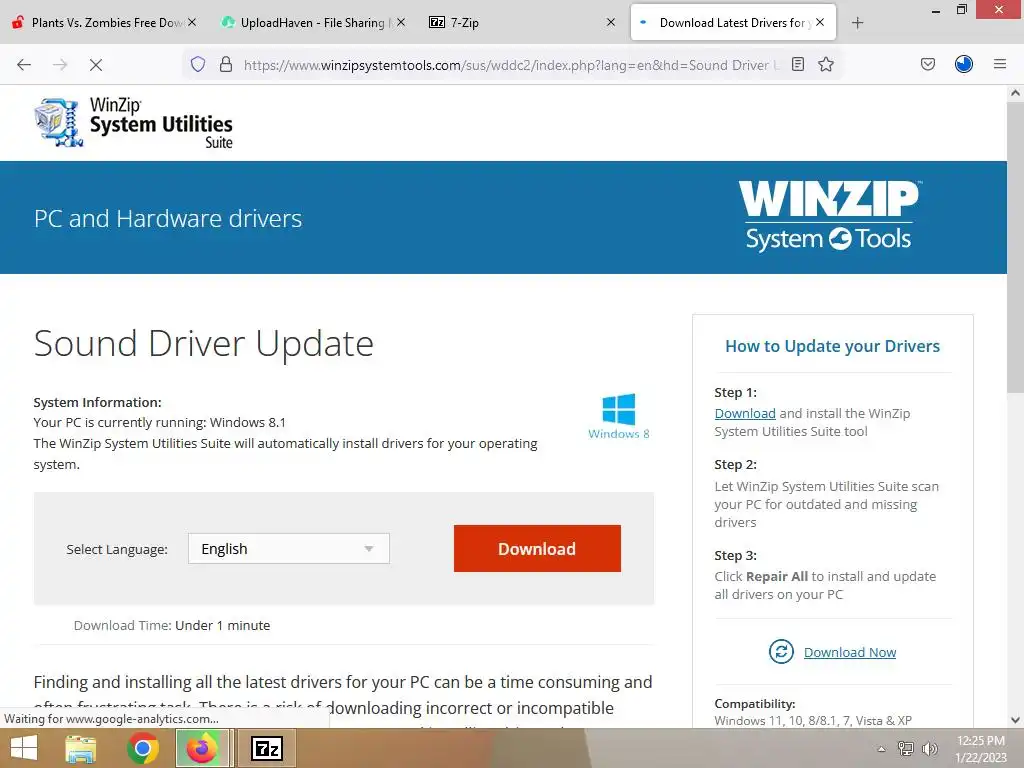Click the Sound Driver Update heading
Screen dimensions: 1024x768
pyautogui.click(x=203, y=343)
